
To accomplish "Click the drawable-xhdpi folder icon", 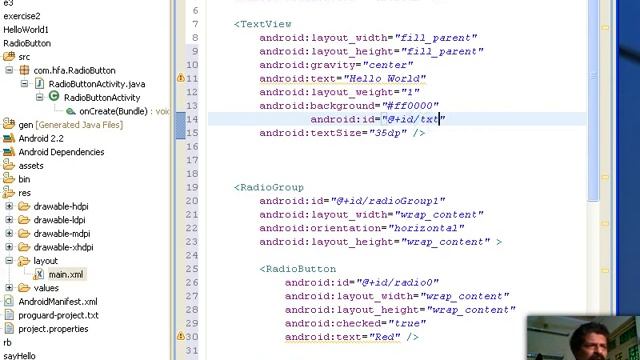I will click(x=24, y=247).
